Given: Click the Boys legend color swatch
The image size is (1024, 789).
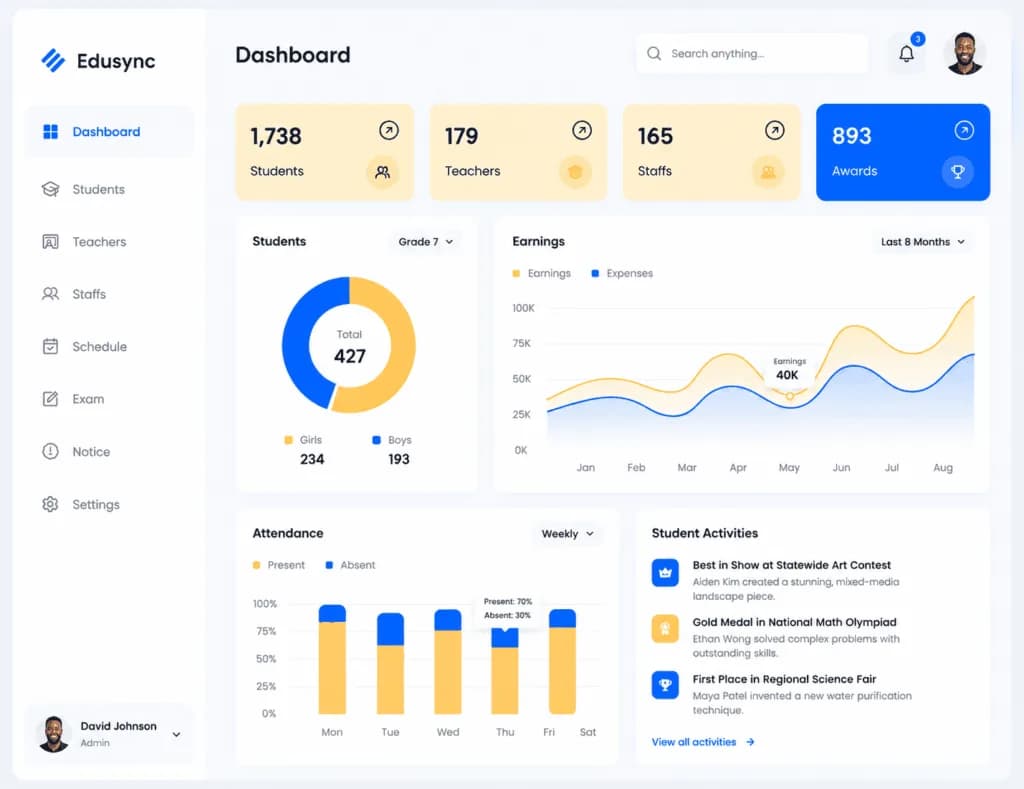Looking at the screenshot, I should (376, 440).
